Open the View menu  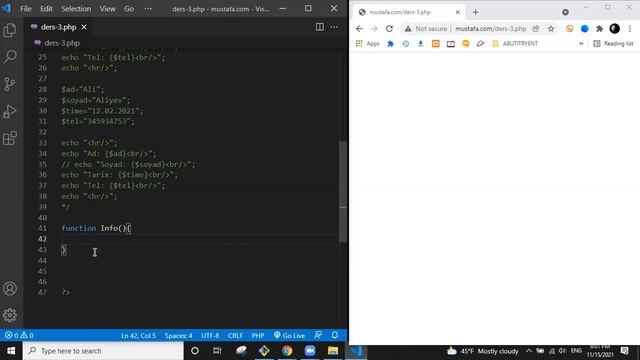pos(107,9)
